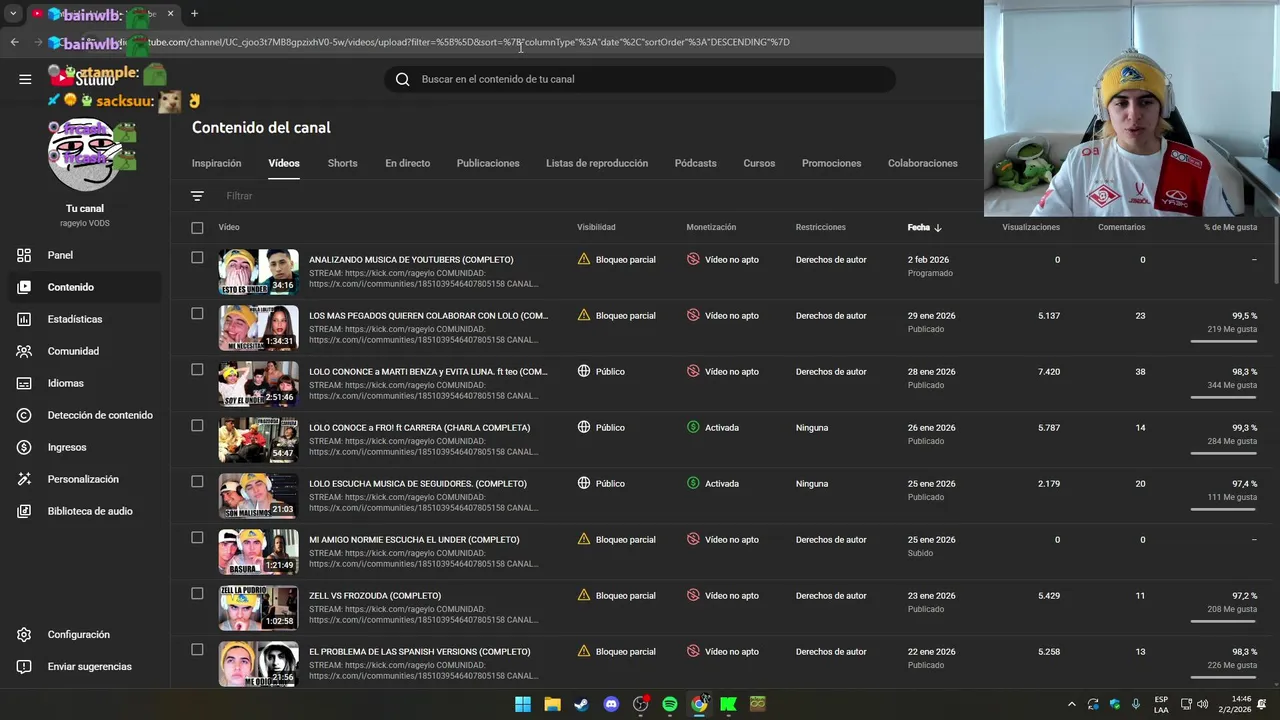Switch to Colaboraciones tab

pyautogui.click(x=922, y=163)
